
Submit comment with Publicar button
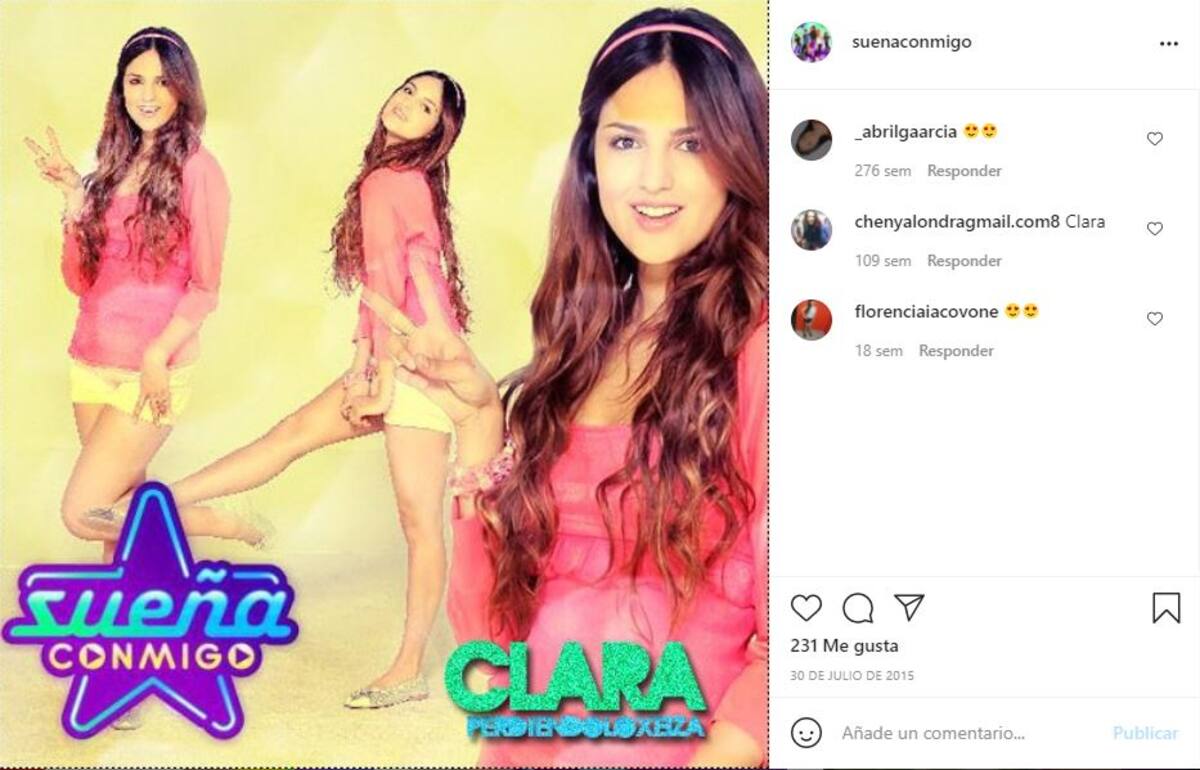[x=1145, y=733]
